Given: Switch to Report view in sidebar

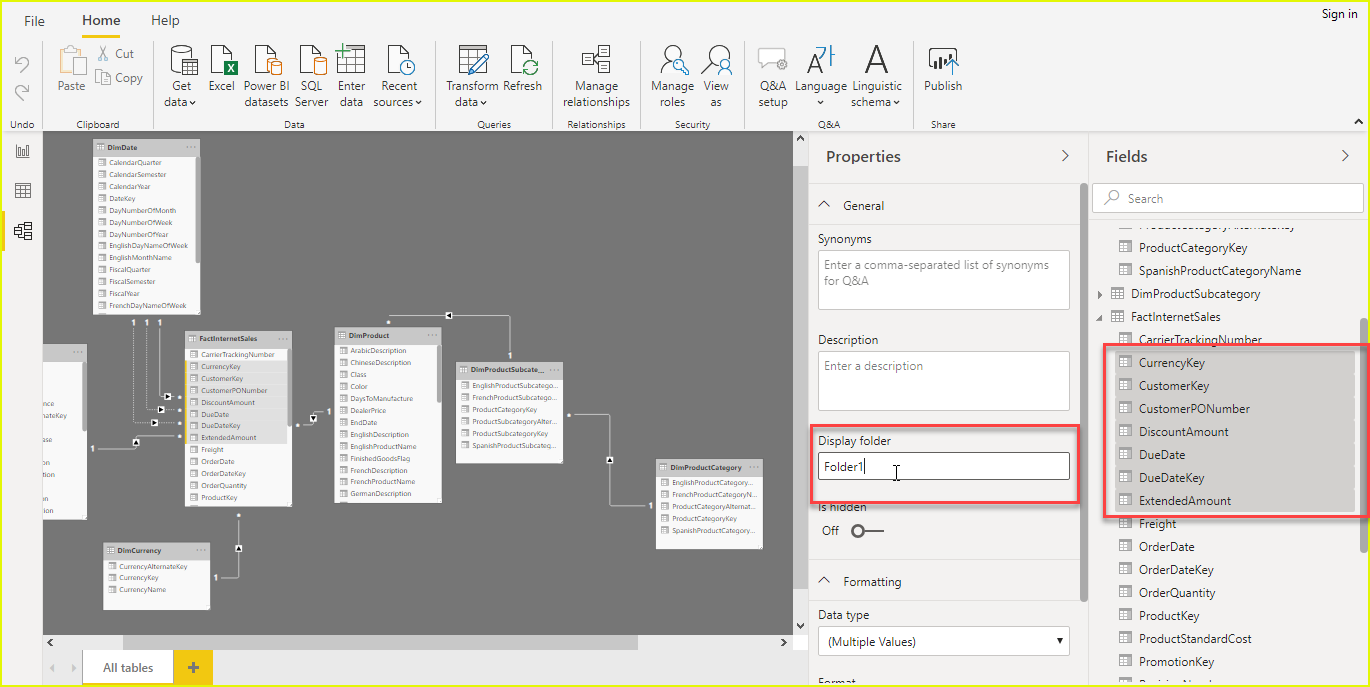Looking at the screenshot, I should tap(22, 151).
